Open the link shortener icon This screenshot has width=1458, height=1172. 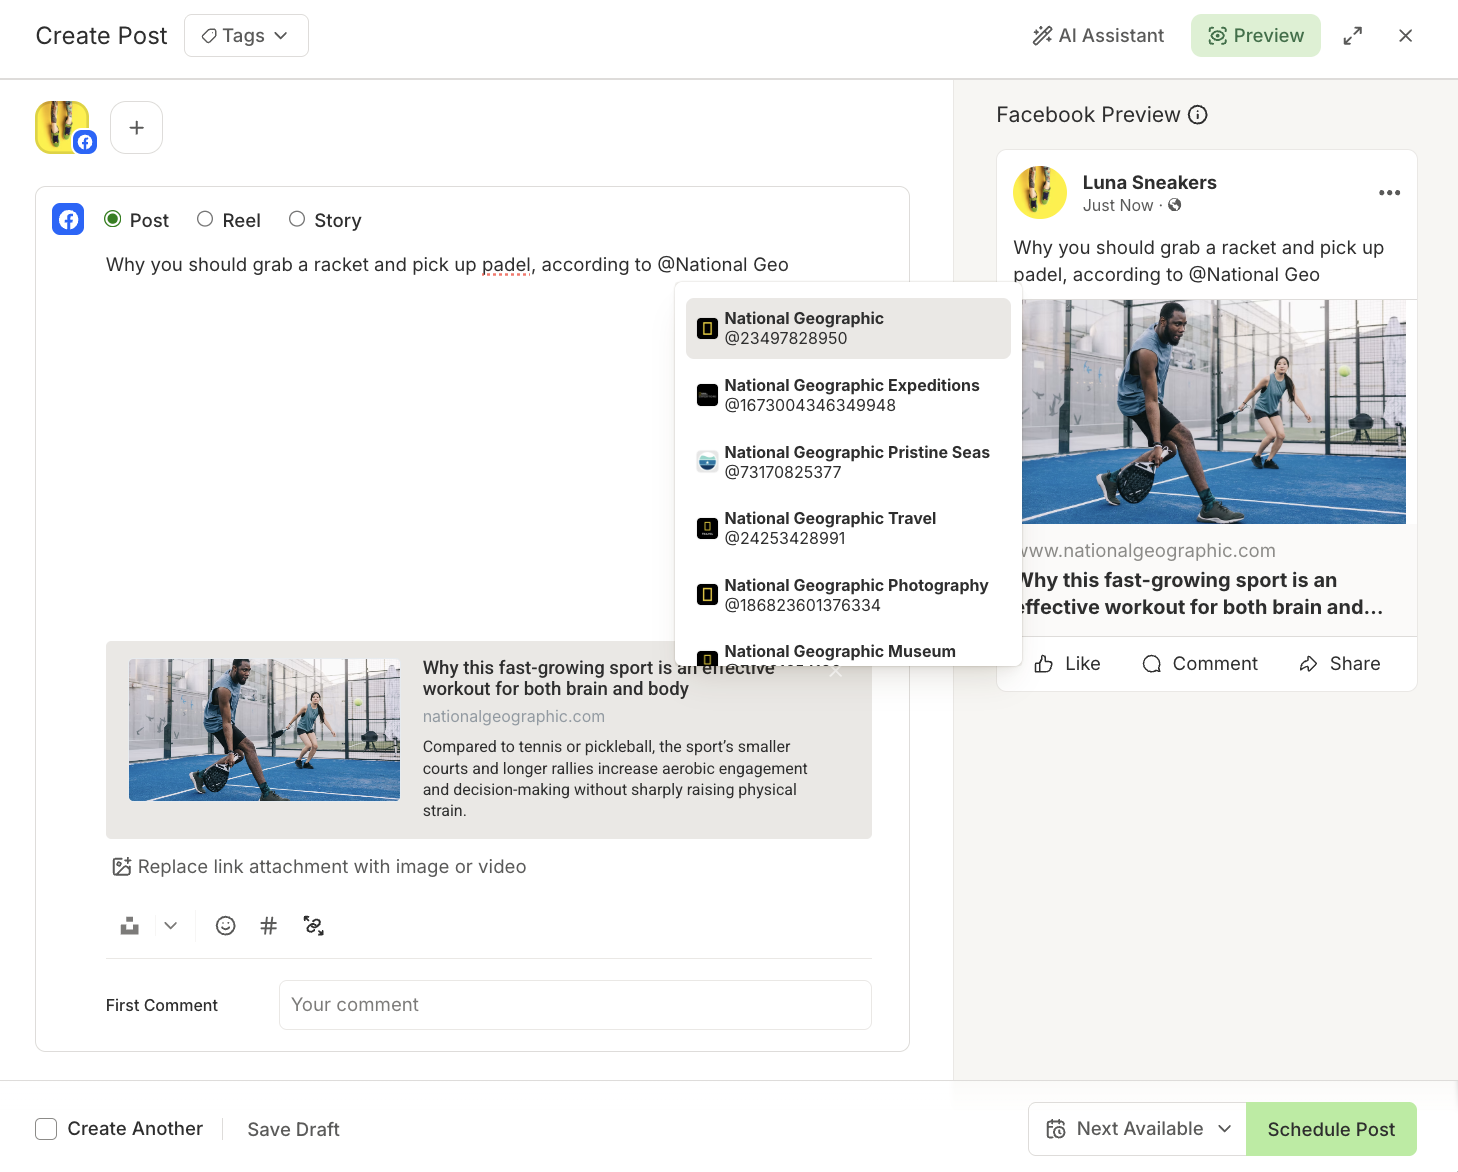click(313, 925)
